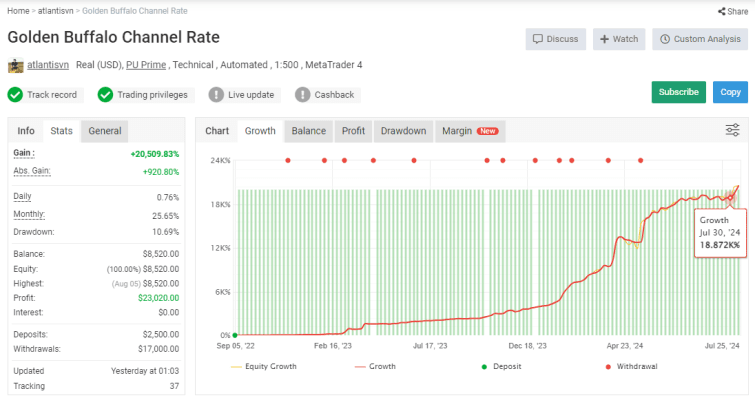Switch to the General tab

click(x=105, y=131)
